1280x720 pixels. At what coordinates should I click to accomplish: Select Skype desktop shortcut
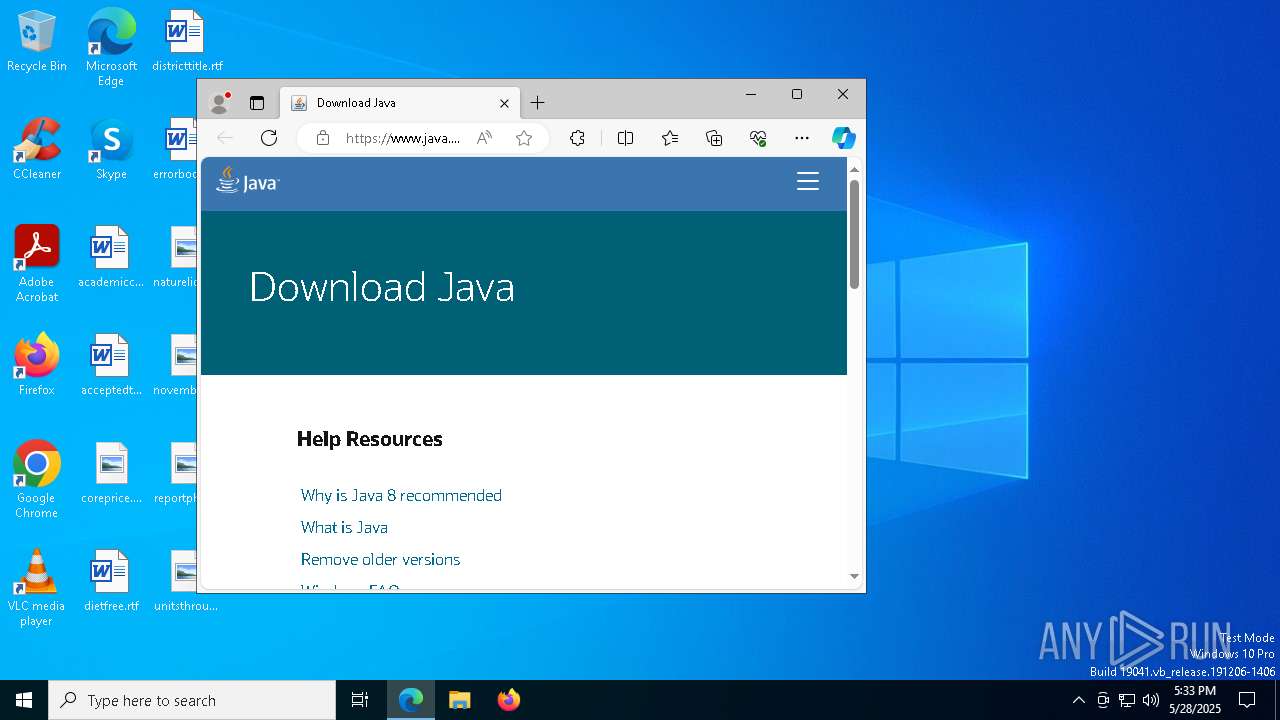tap(111, 150)
